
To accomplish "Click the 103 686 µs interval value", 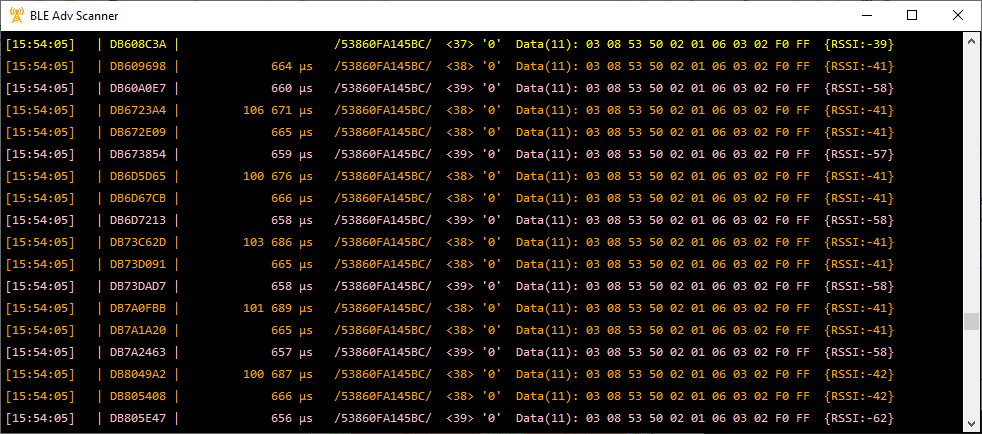I will pyautogui.click(x=278, y=242).
